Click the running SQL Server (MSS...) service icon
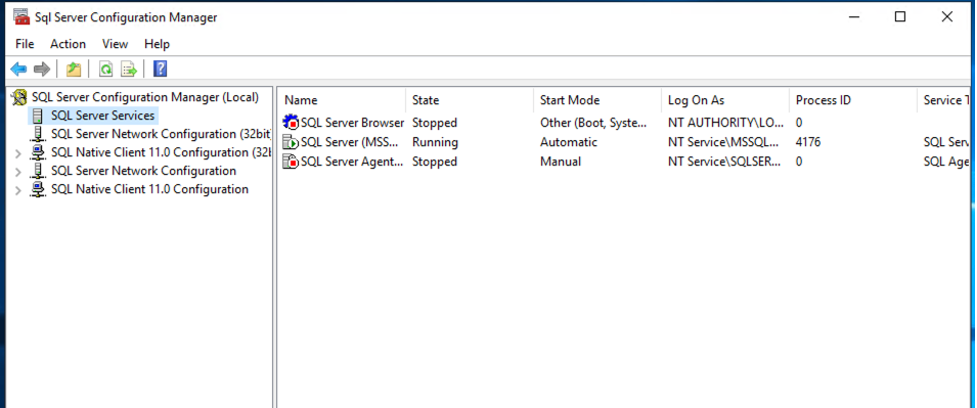This screenshot has width=977, height=408. [290, 142]
